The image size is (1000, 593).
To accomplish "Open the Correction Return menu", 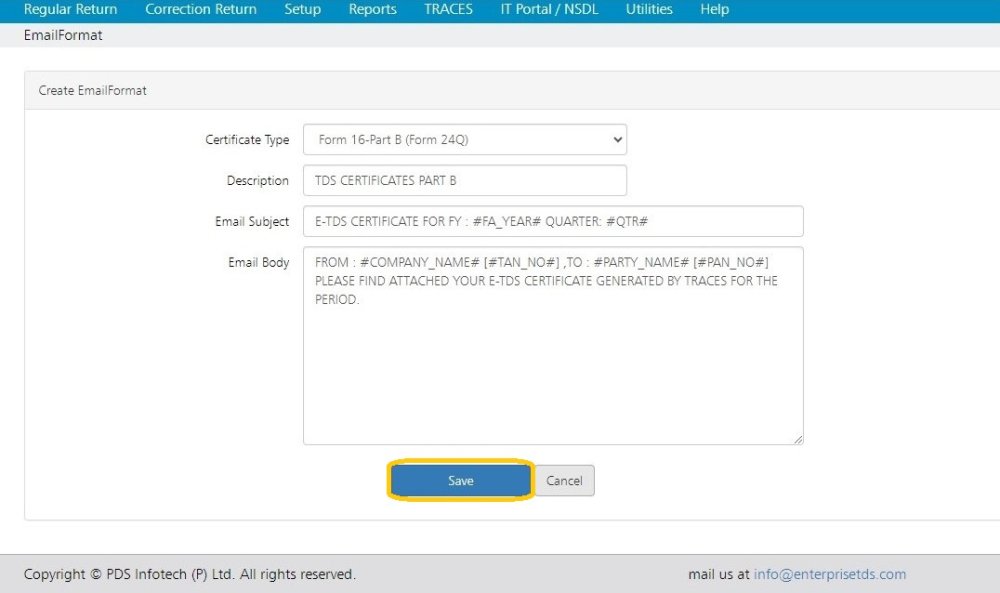I will (200, 9).
